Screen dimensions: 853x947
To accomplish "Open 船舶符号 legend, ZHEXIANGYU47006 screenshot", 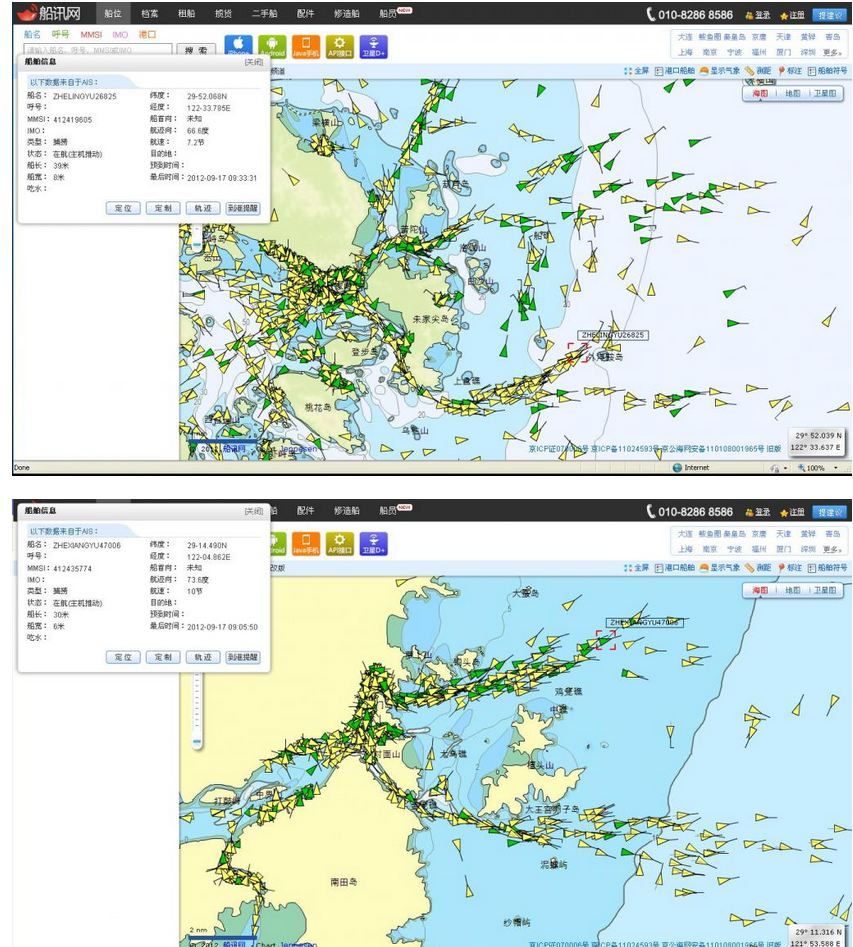I will tap(827, 568).
